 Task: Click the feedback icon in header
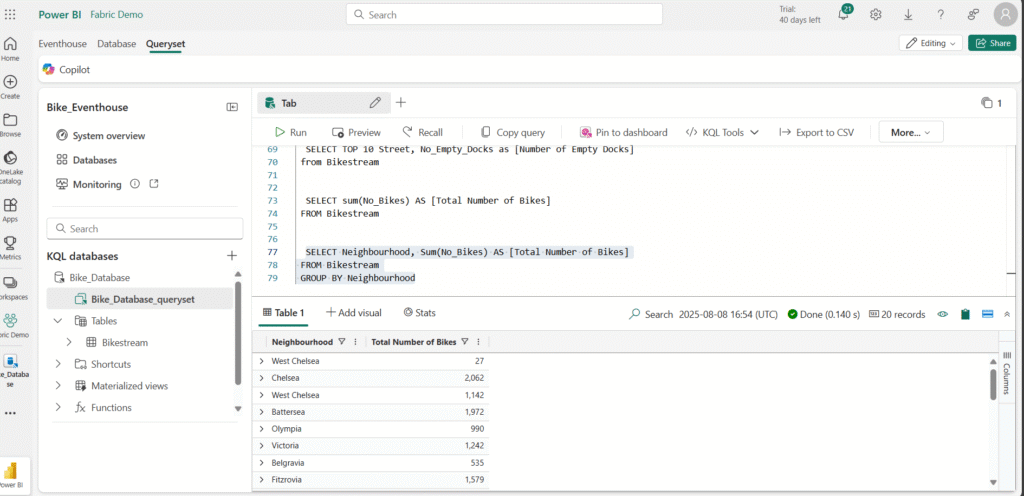point(973,14)
